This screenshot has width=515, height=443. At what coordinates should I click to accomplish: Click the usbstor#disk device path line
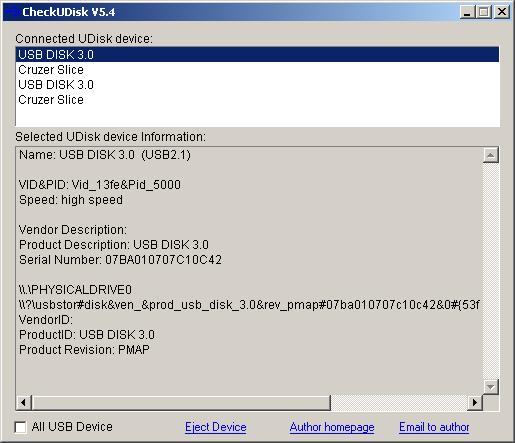point(249,305)
